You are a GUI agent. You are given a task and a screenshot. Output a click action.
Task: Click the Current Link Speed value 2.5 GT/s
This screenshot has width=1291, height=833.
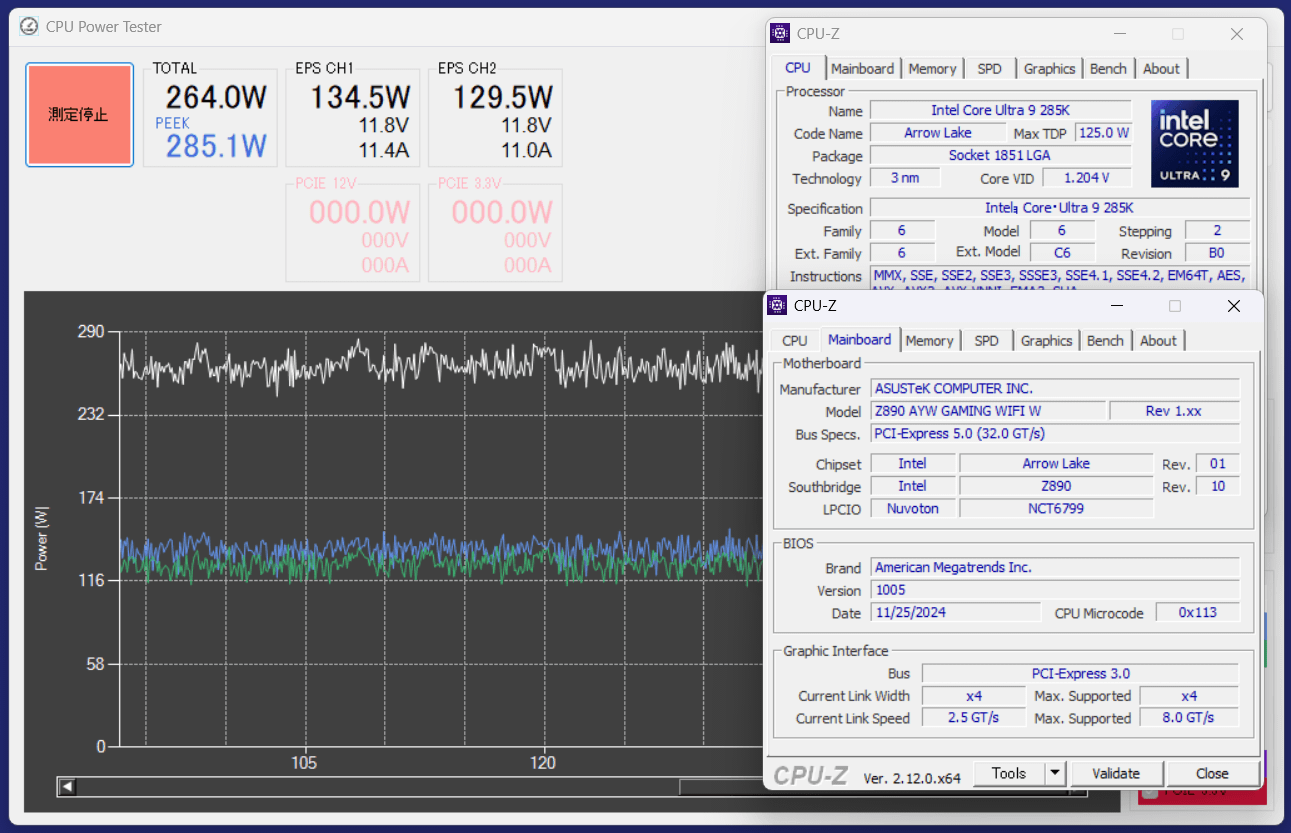974,718
